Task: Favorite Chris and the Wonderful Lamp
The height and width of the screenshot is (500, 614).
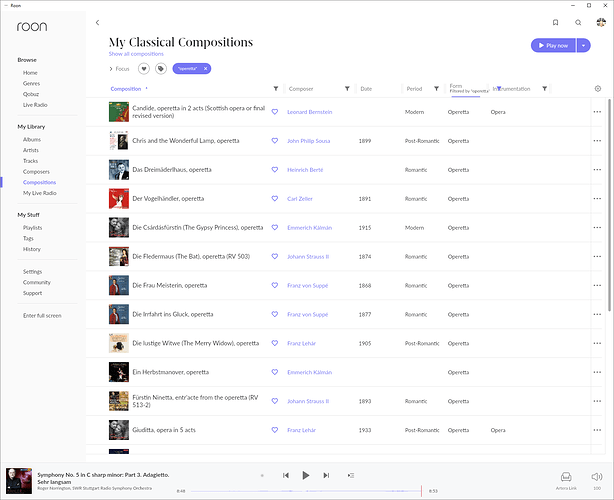Action: click(x=275, y=141)
